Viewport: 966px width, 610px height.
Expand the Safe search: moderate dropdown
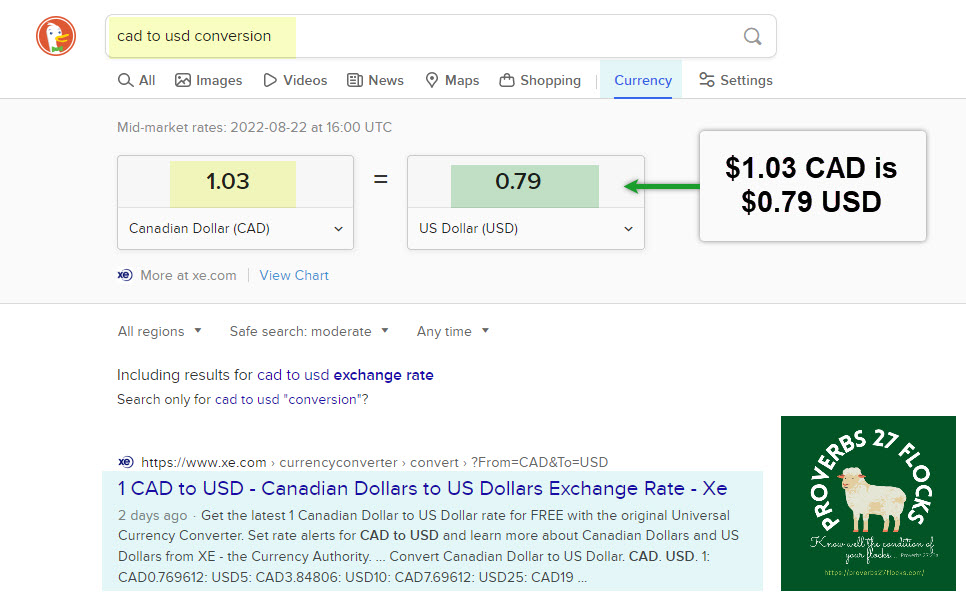pyautogui.click(x=308, y=331)
